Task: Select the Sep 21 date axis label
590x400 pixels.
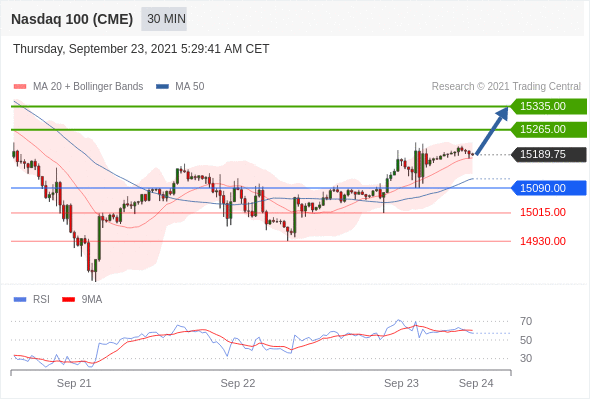Action: coord(74,383)
